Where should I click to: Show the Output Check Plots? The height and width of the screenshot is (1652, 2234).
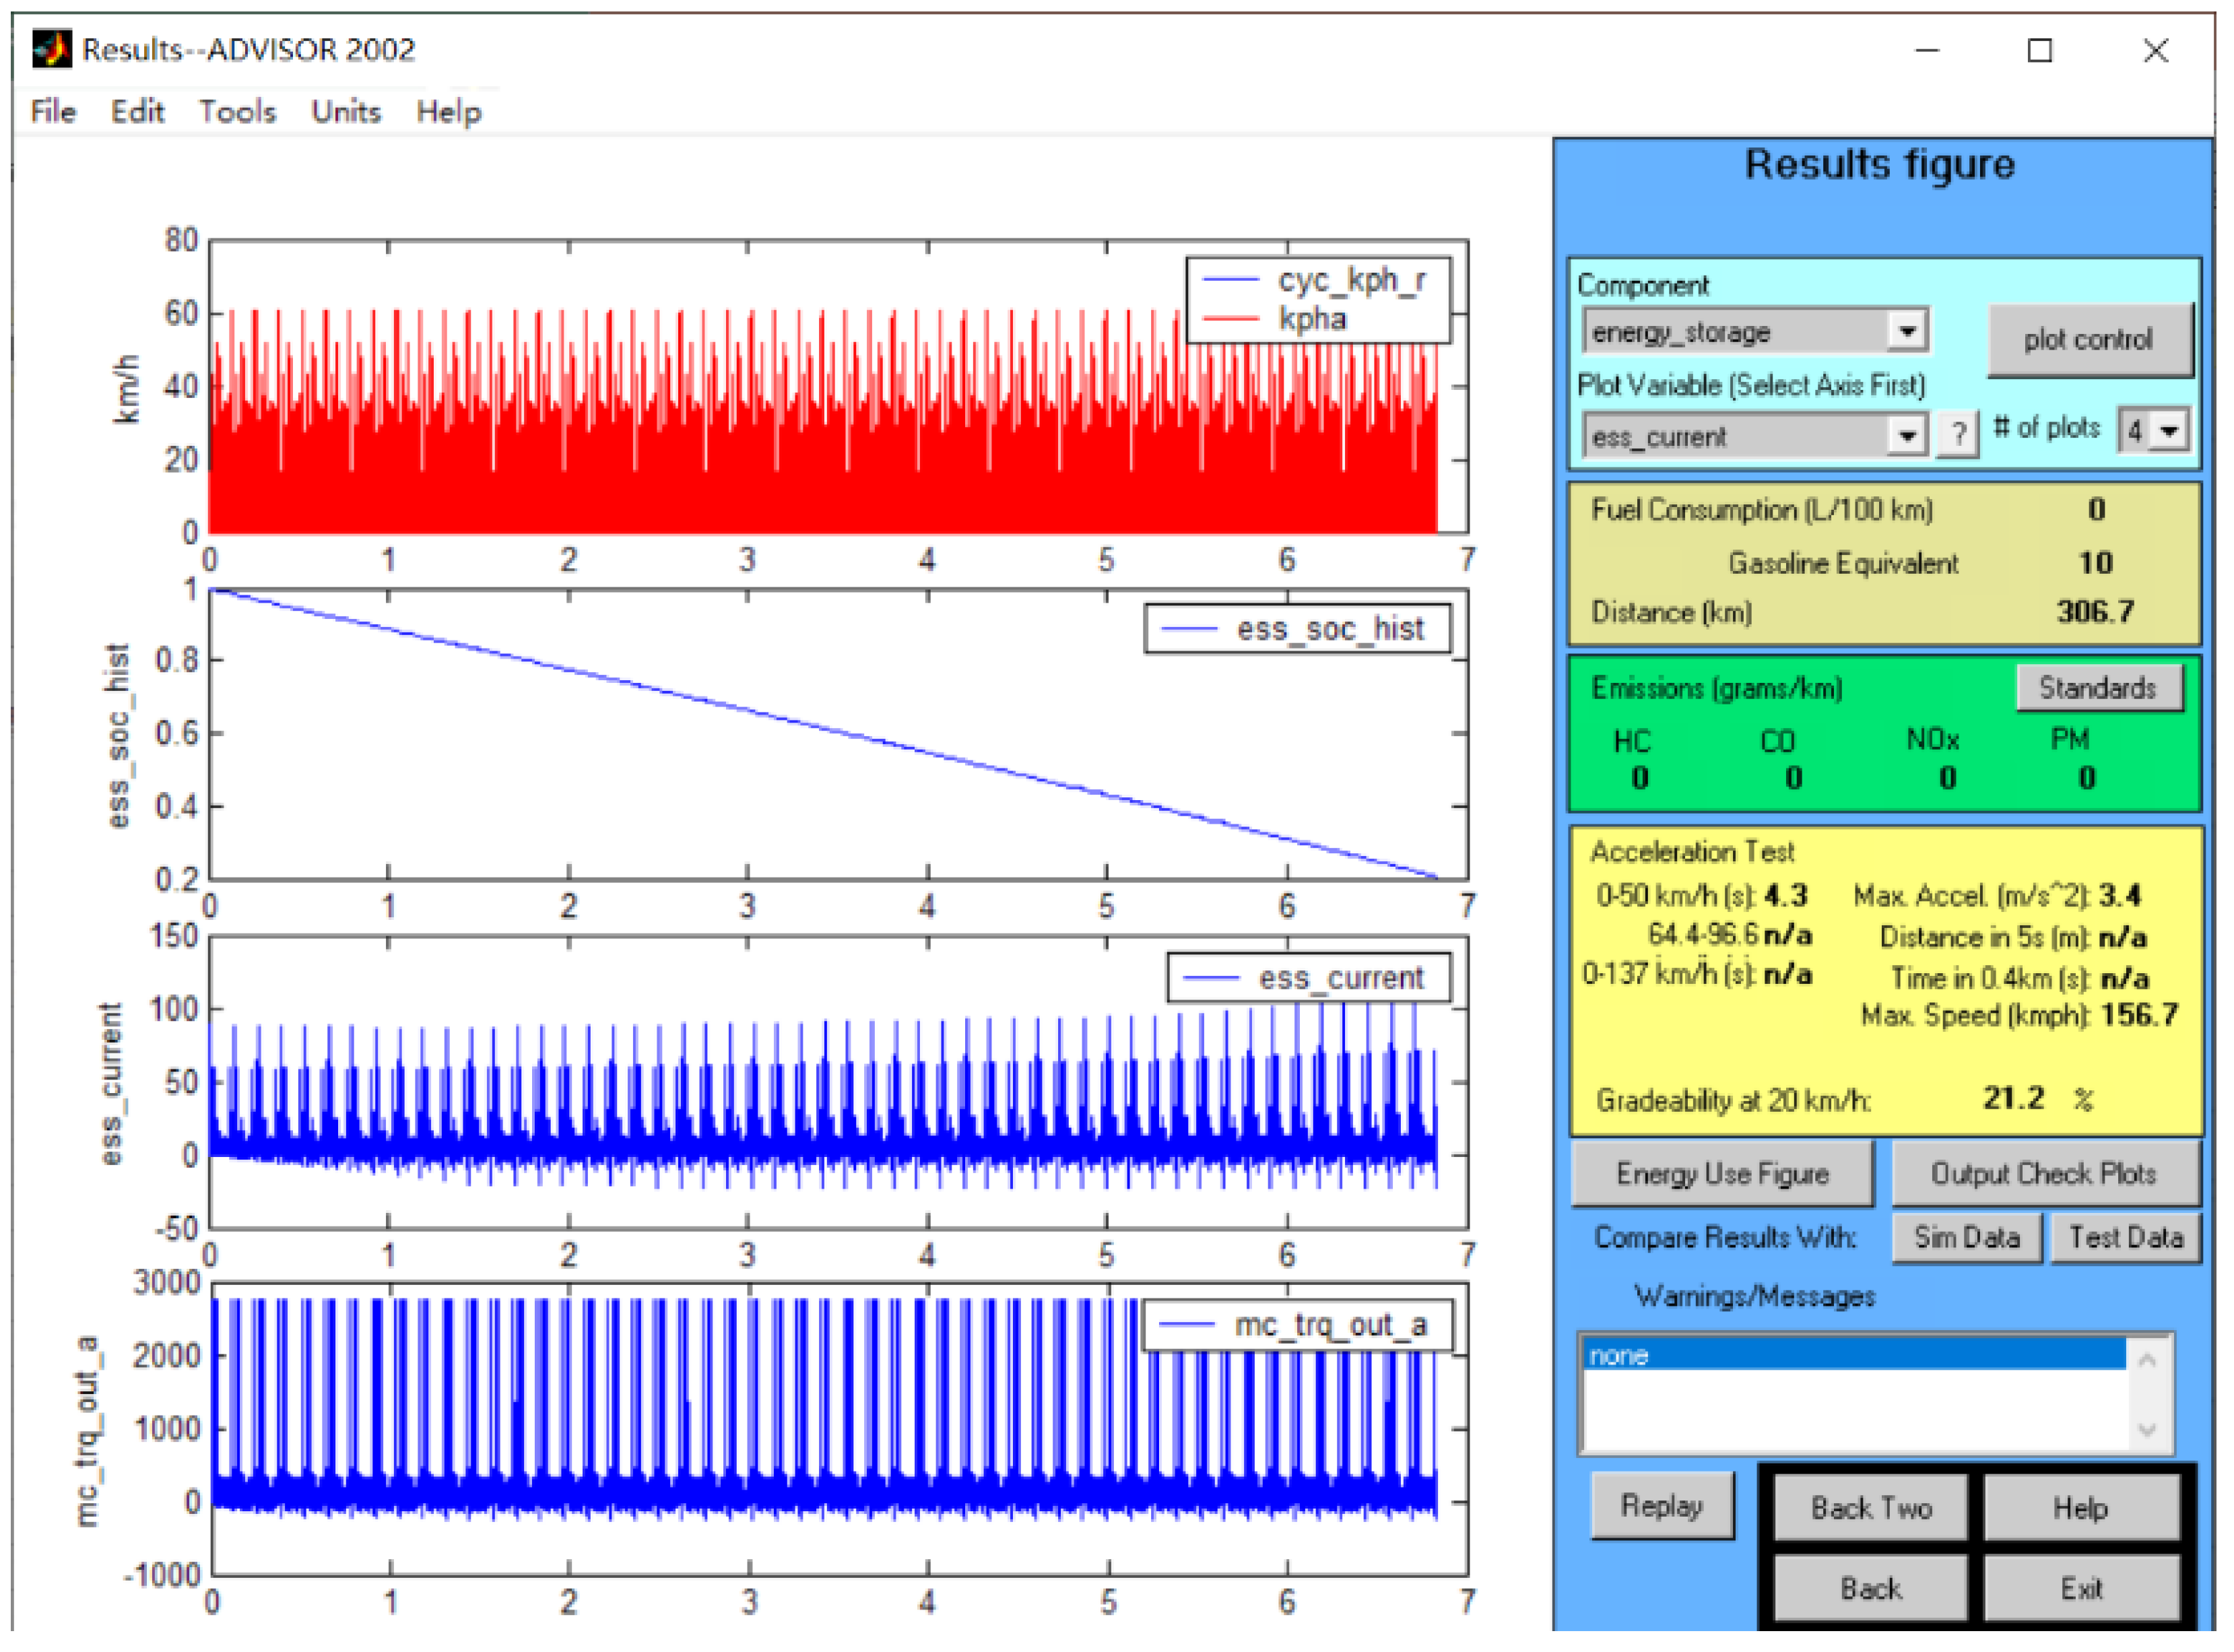point(2043,1173)
